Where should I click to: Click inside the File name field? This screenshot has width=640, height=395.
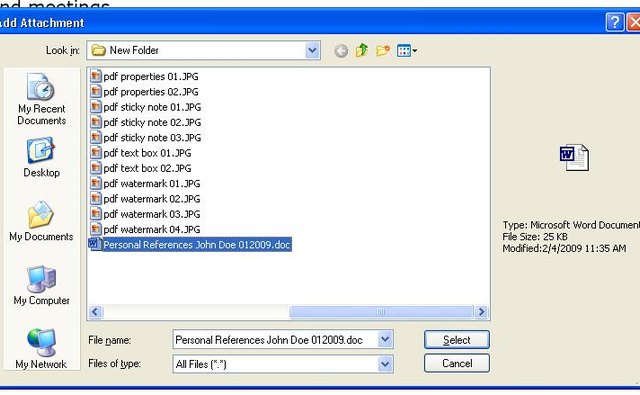pos(276,340)
